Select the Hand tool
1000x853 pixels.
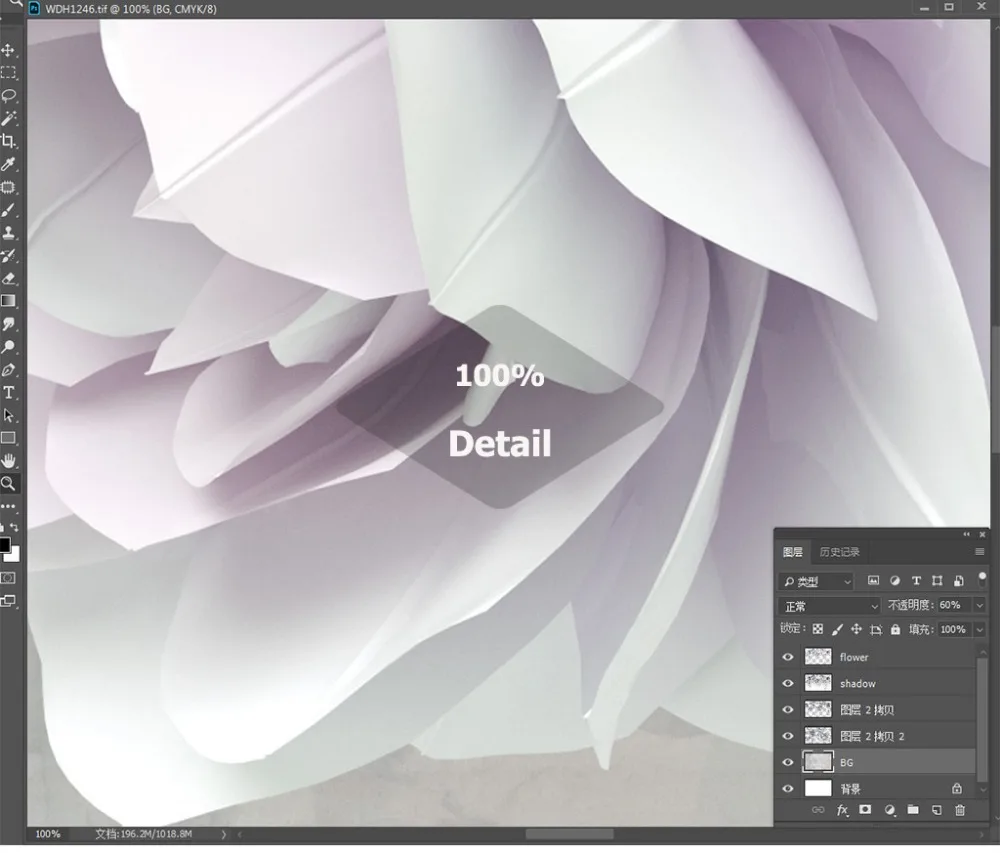pos(8,461)
